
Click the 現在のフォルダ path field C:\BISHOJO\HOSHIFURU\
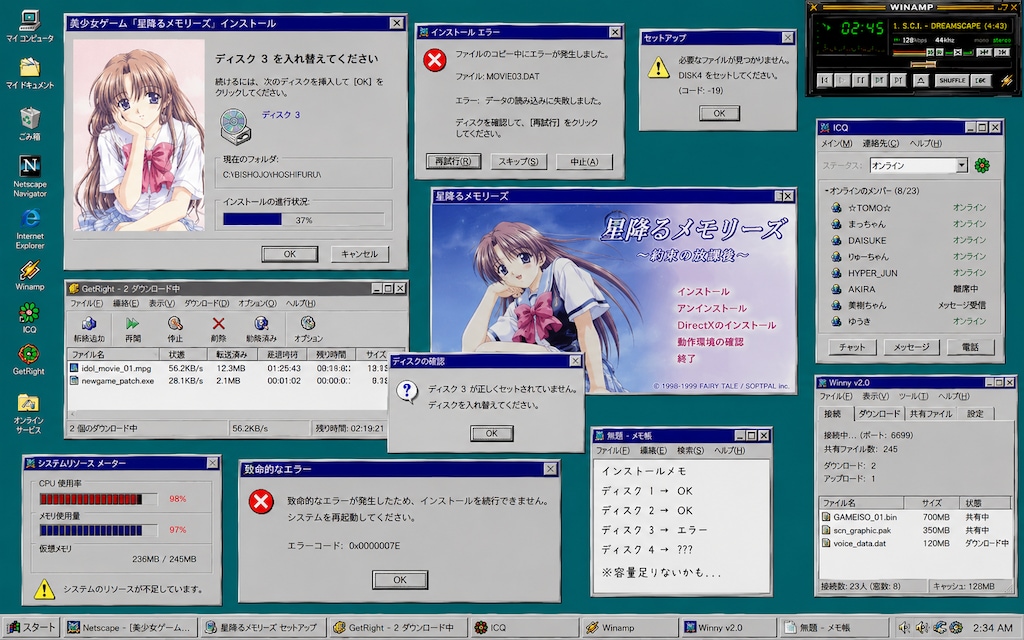pos(303,175)
